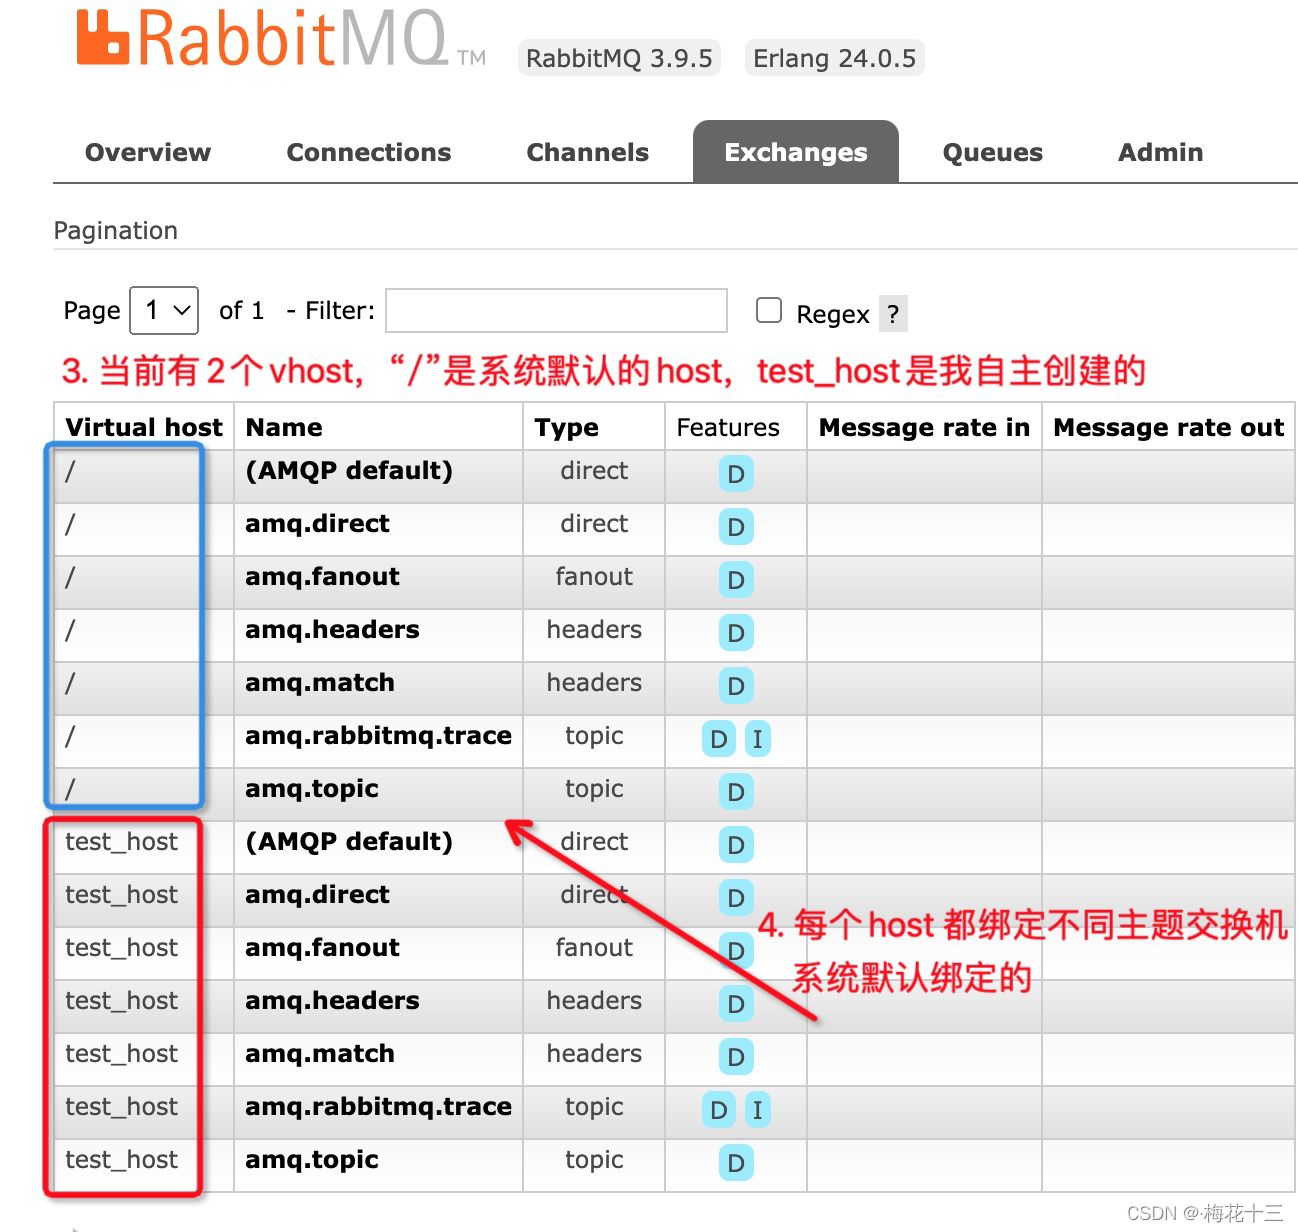Collapse the Pagination section
The height and width of the screenshot is (1232, 1298).
pos(116,230)
